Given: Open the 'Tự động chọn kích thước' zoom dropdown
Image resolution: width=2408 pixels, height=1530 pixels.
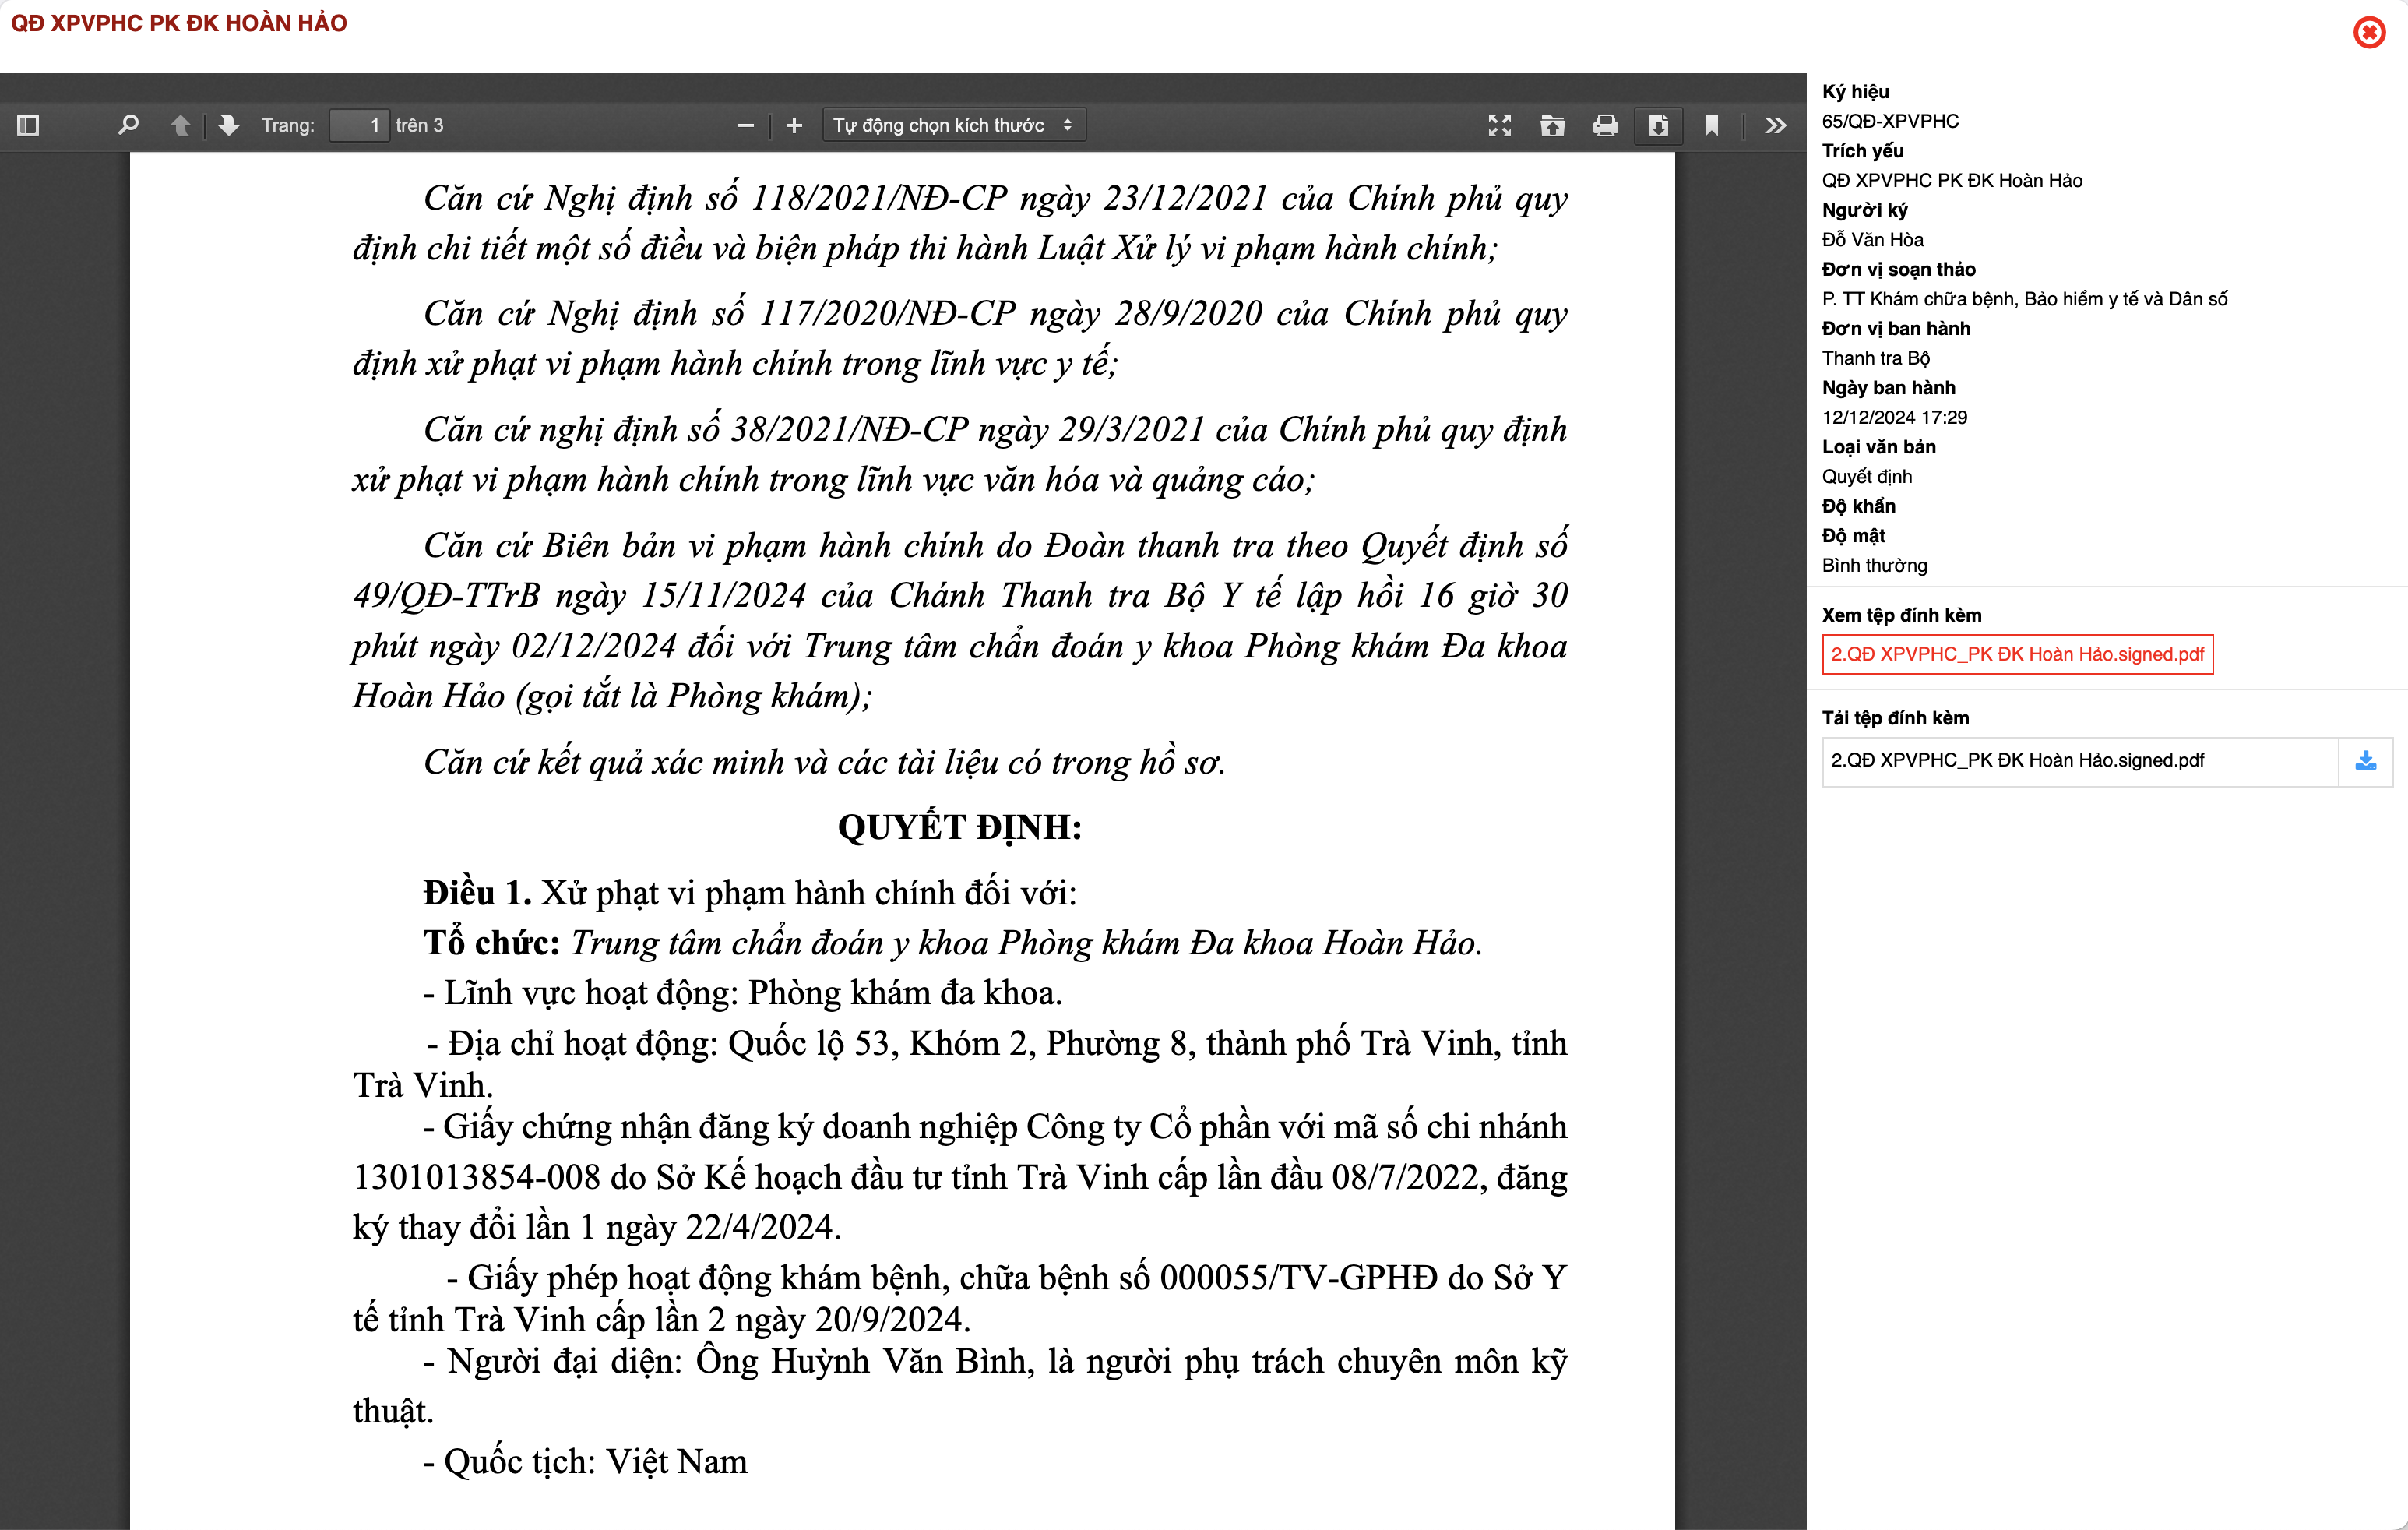Looking at the screenshot, I should [x=953, y=125].
